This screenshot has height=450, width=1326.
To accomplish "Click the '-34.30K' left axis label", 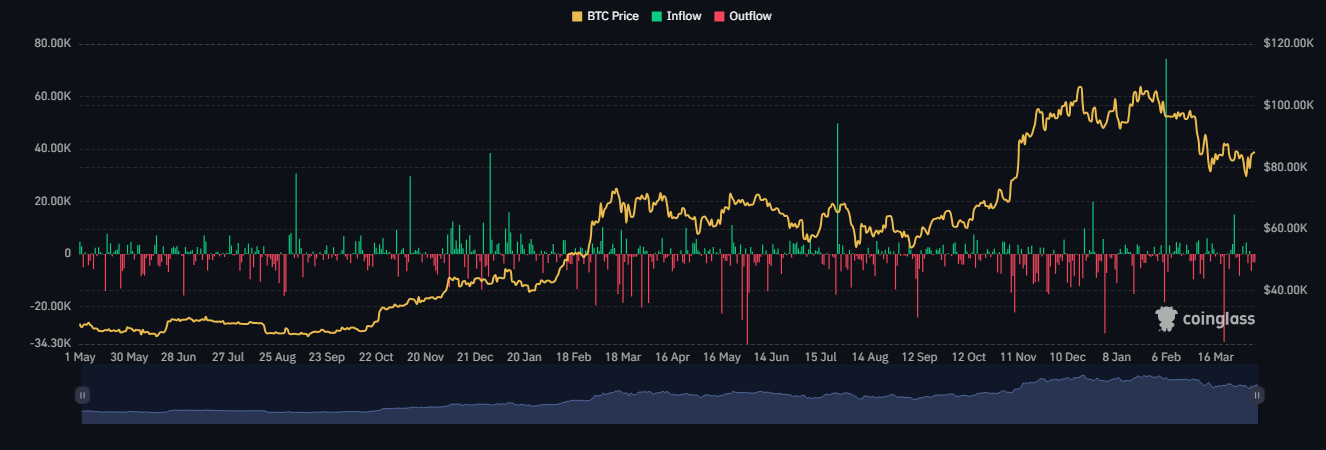I will point(50,344).
